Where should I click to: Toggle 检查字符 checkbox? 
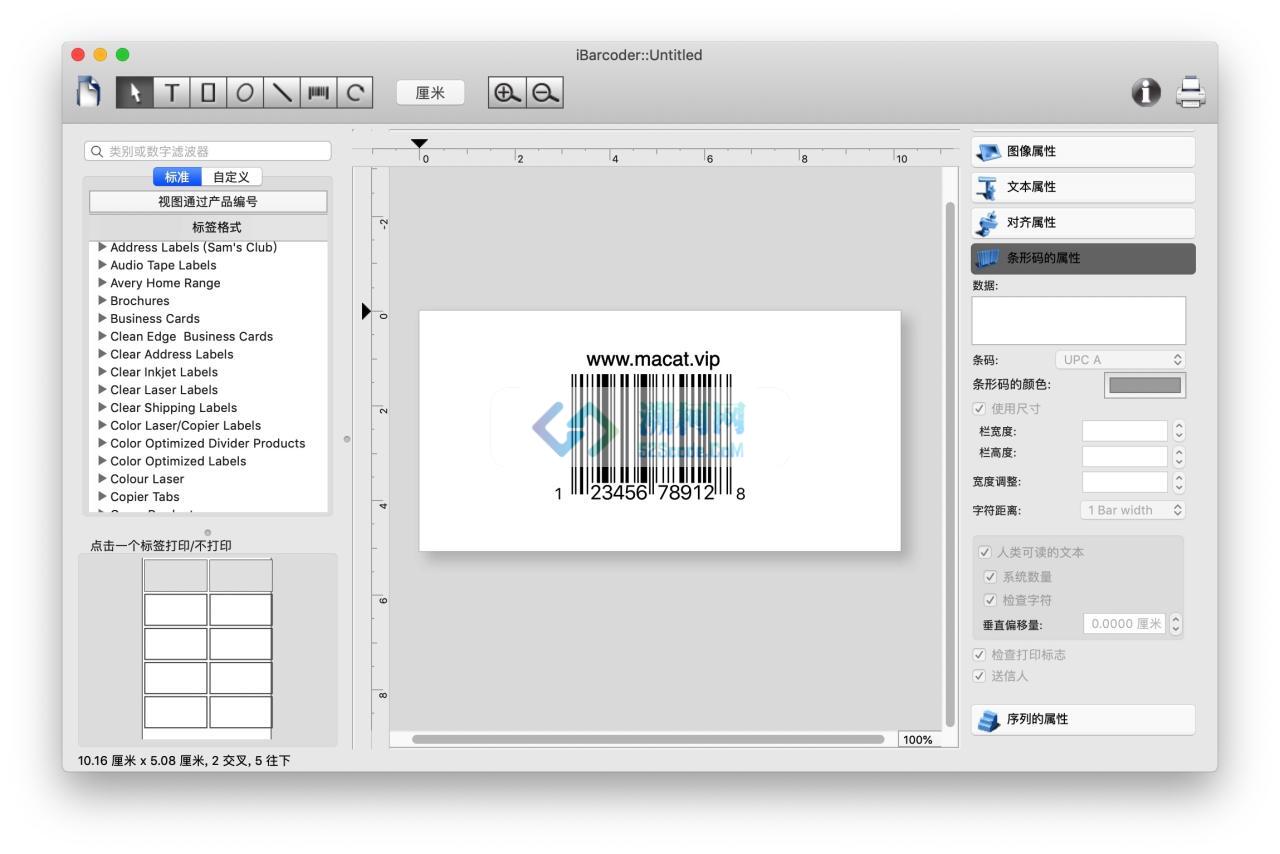pos(990,600)
